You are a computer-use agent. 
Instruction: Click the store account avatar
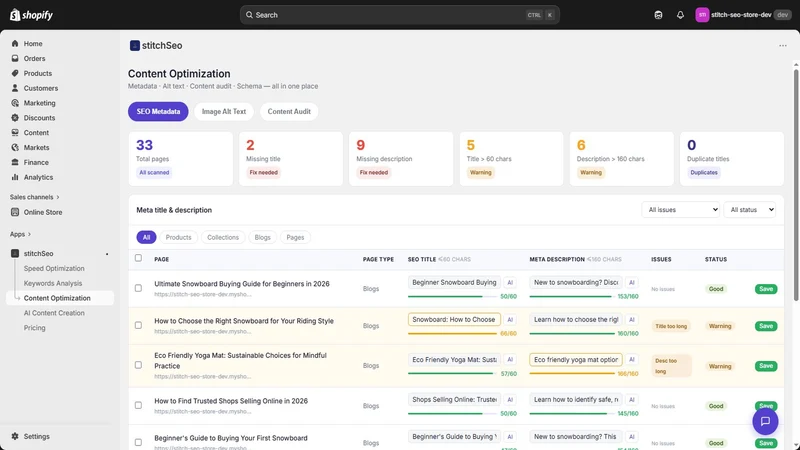pos(702,15)
